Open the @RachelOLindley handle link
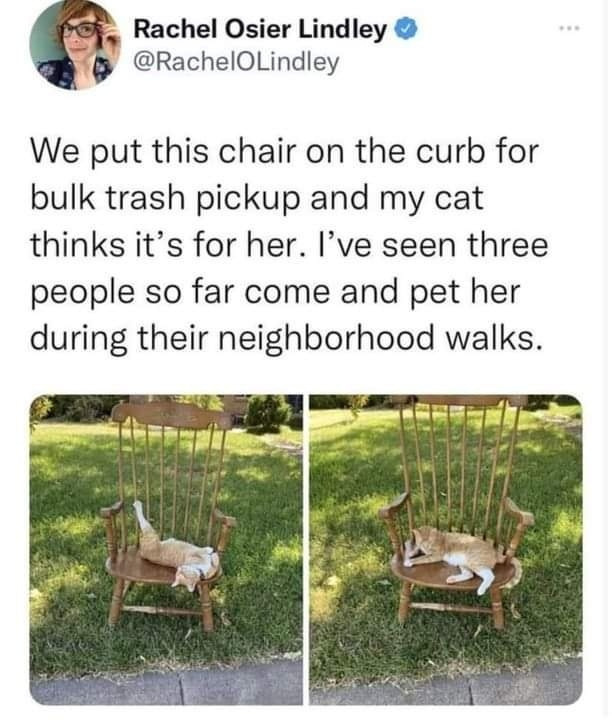The width and height of the screenshot is (612, 720). (x=236, y=62)
